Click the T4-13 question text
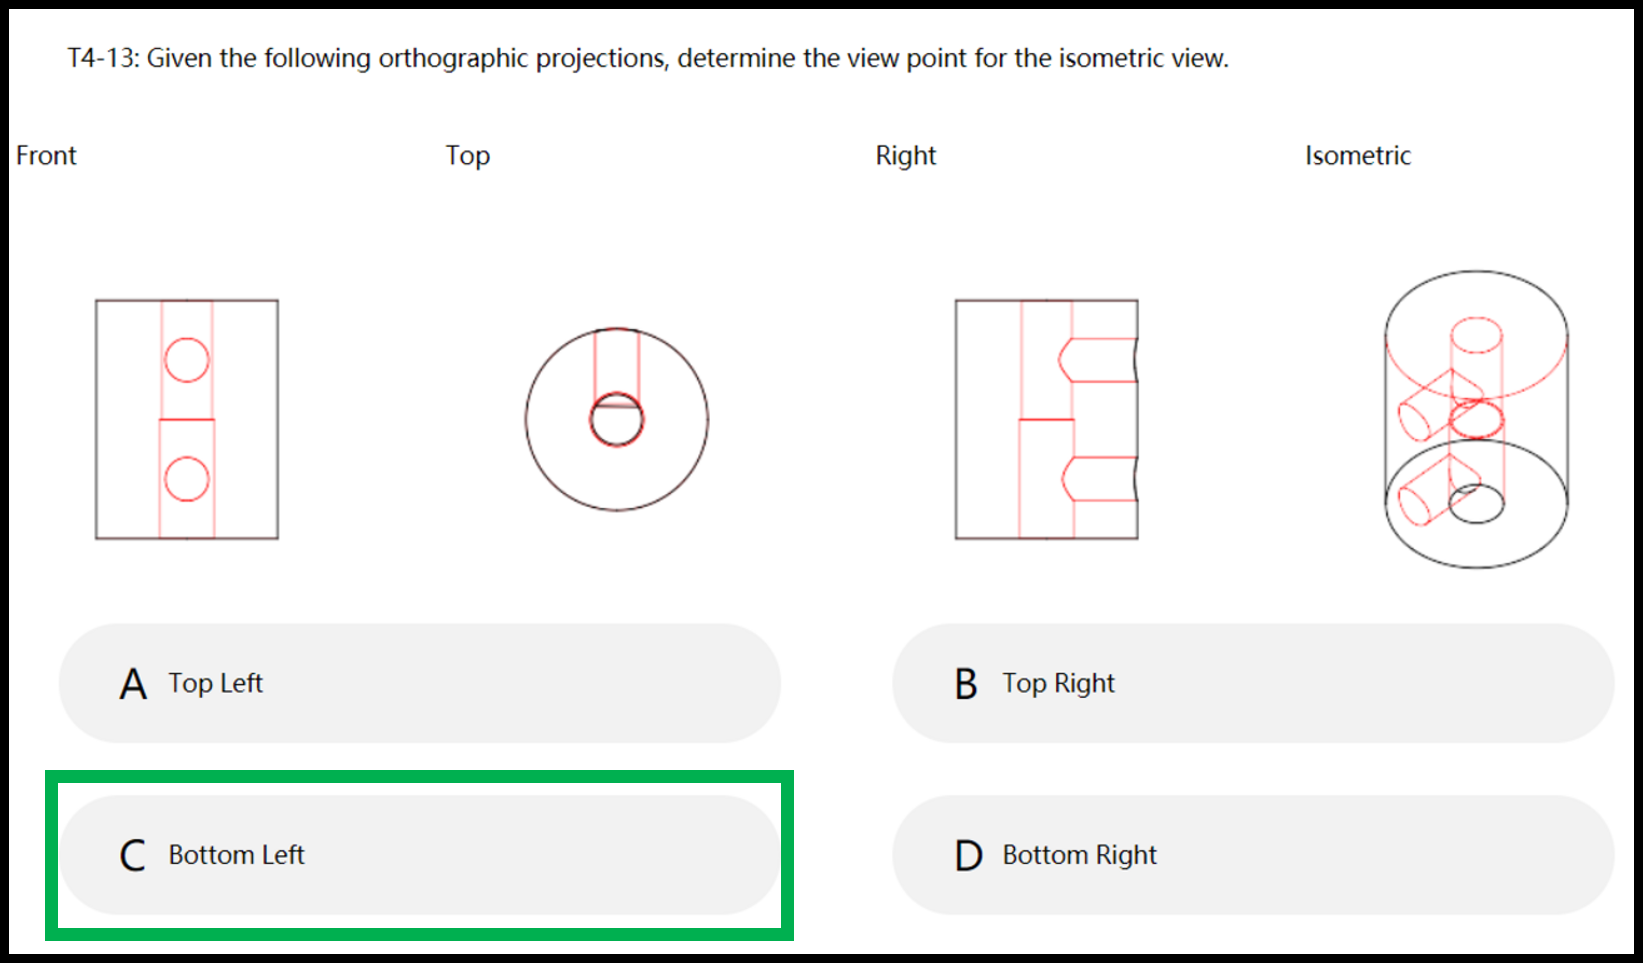Screen dimensions: 1643x963 pyautogui.click(x=648, y=59)
